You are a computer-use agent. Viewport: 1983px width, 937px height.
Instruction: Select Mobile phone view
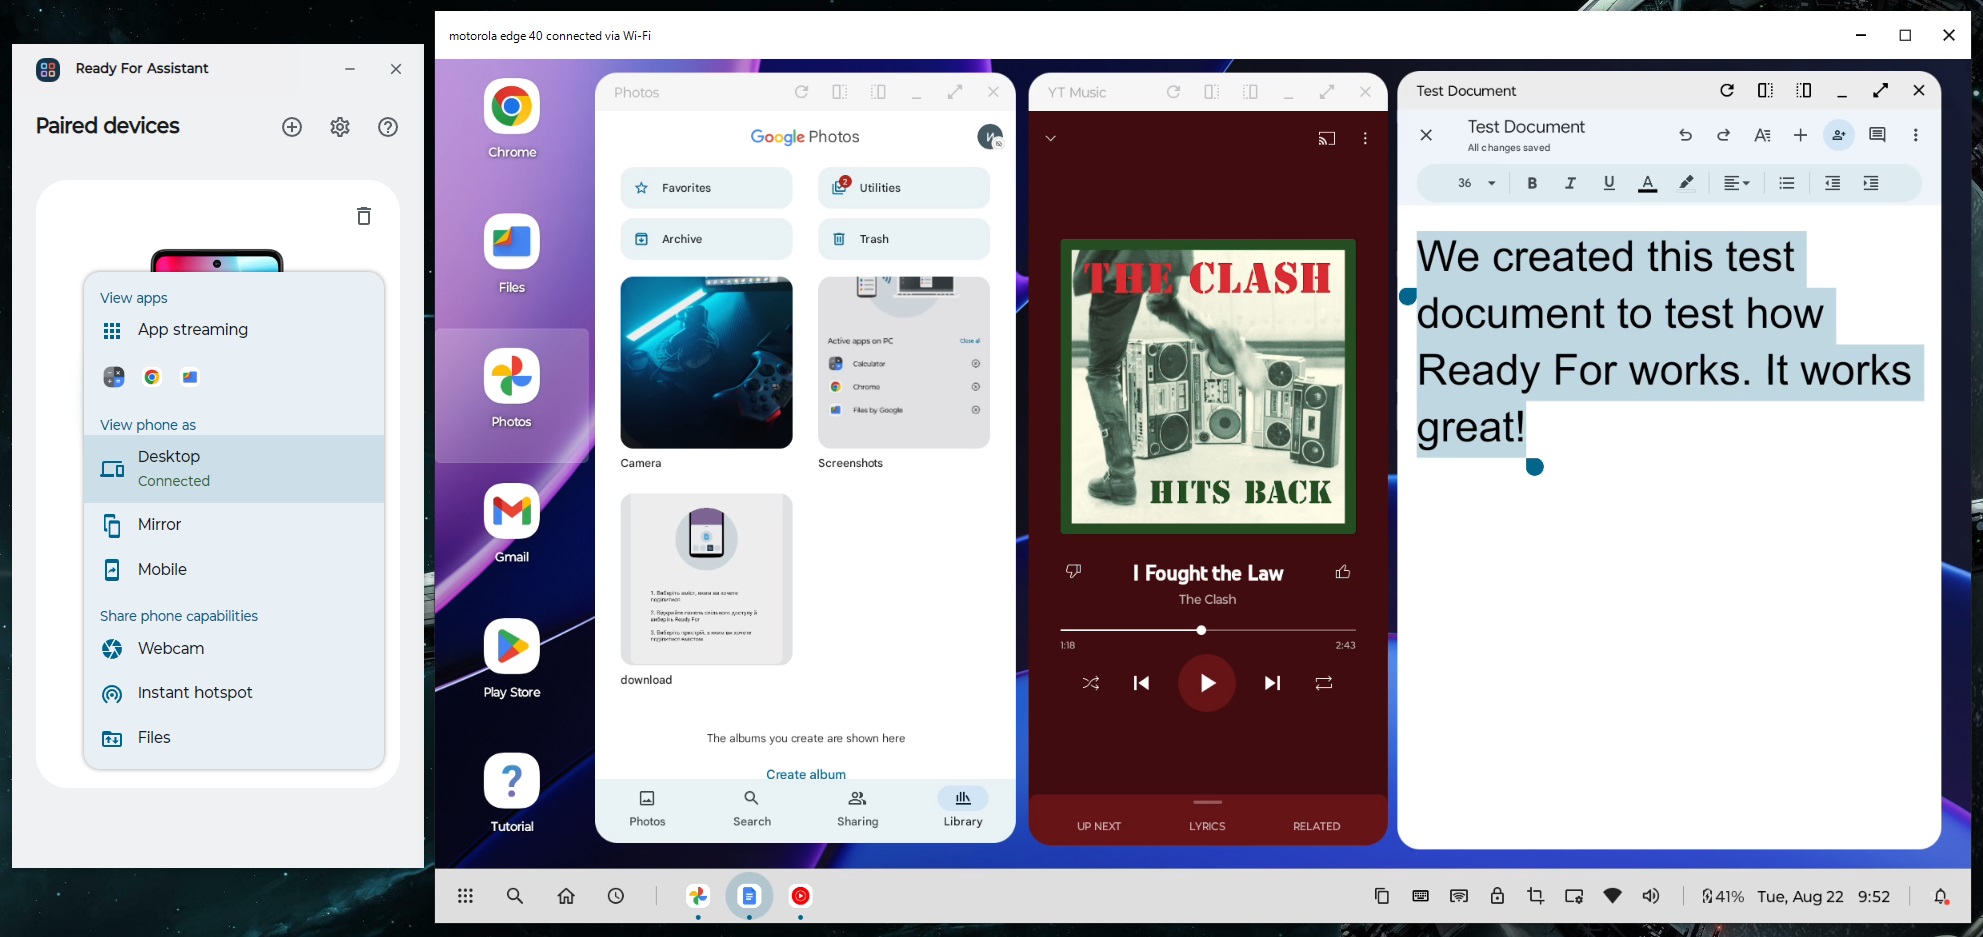tap(234, 570)
